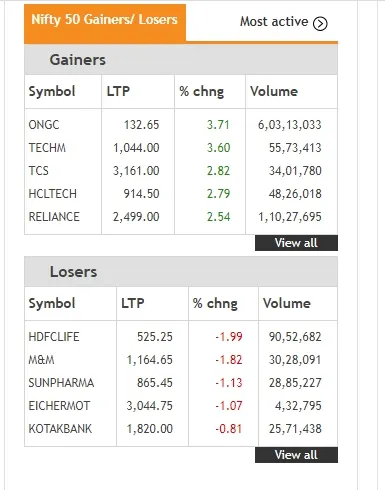Click the Most active arrow circle icon
The height and width of the screenshot is (490, 385).
[x=320, y=23]
